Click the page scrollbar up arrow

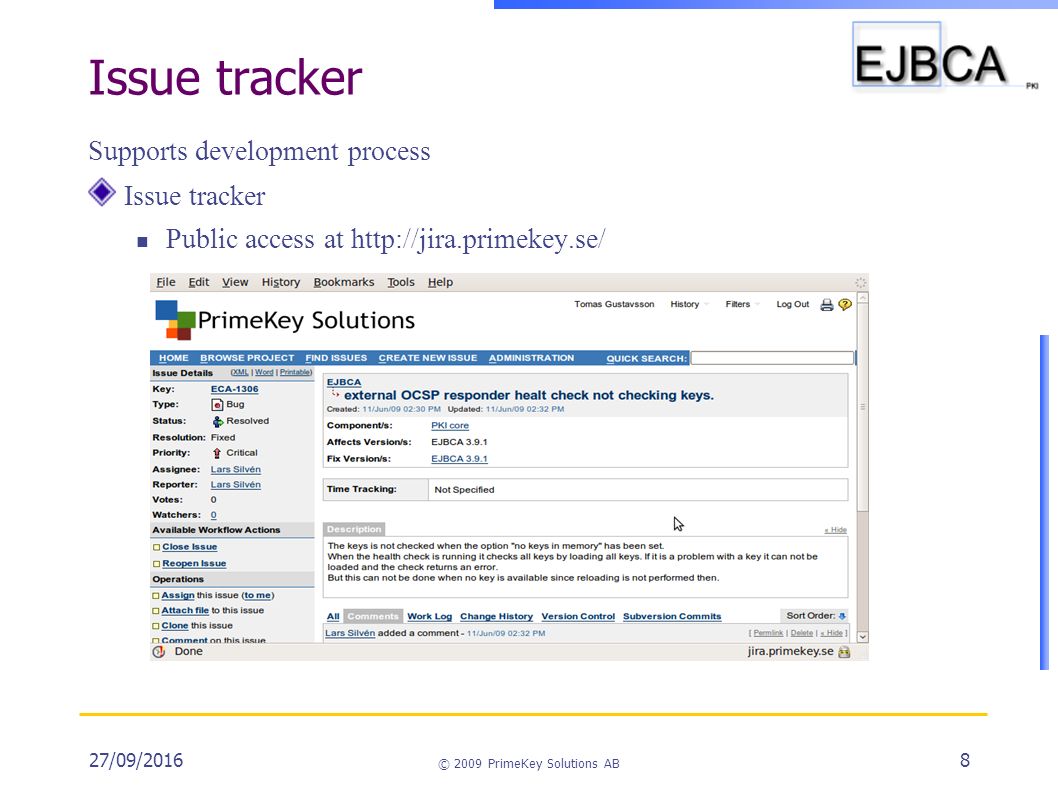point(862,298)
